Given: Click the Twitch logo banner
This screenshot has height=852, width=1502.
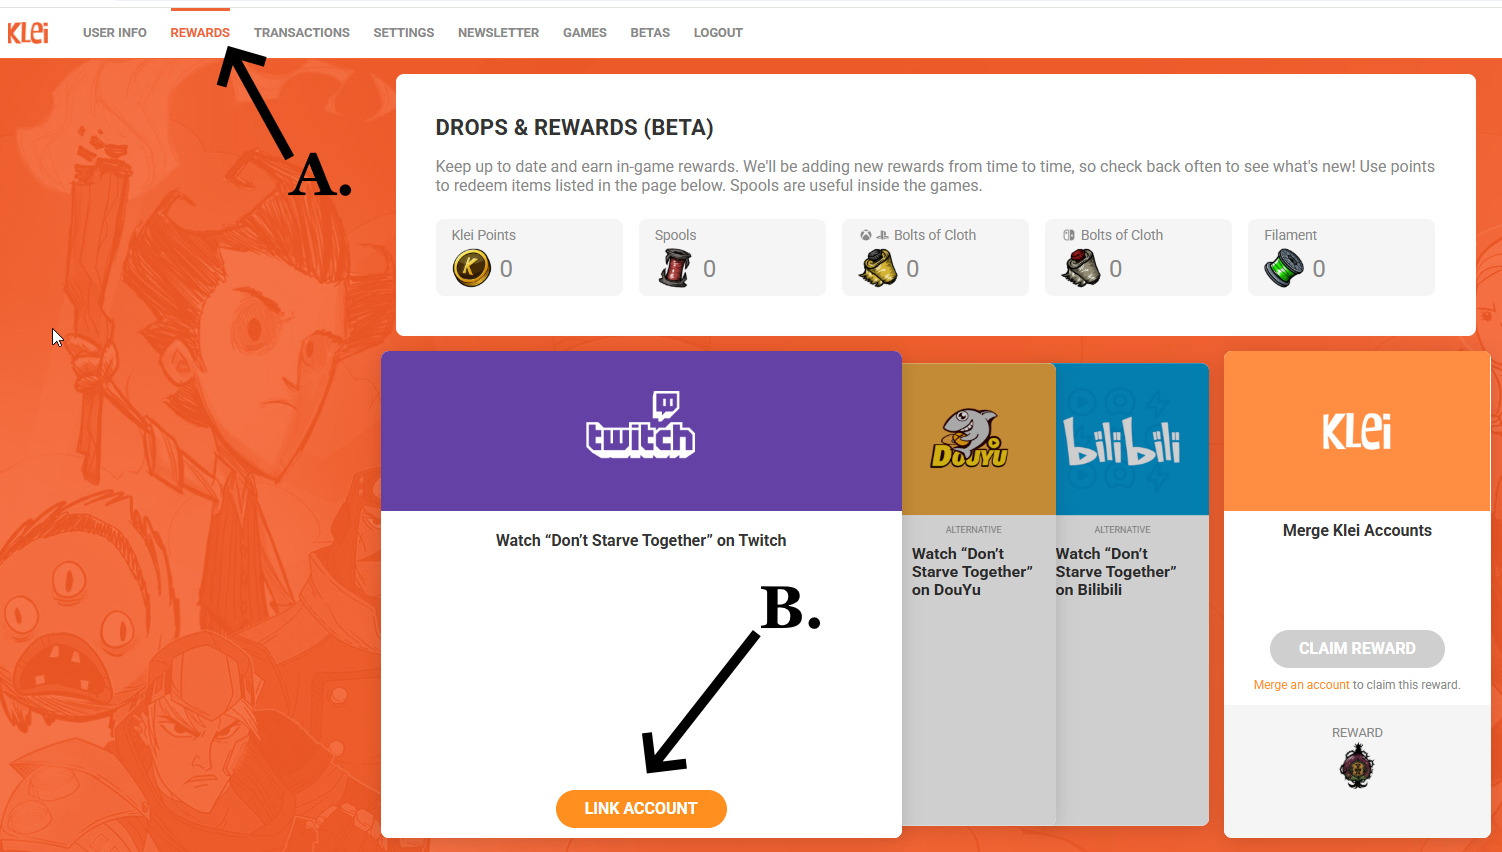Looking at the screenshot, I should (x=641, y=431).
